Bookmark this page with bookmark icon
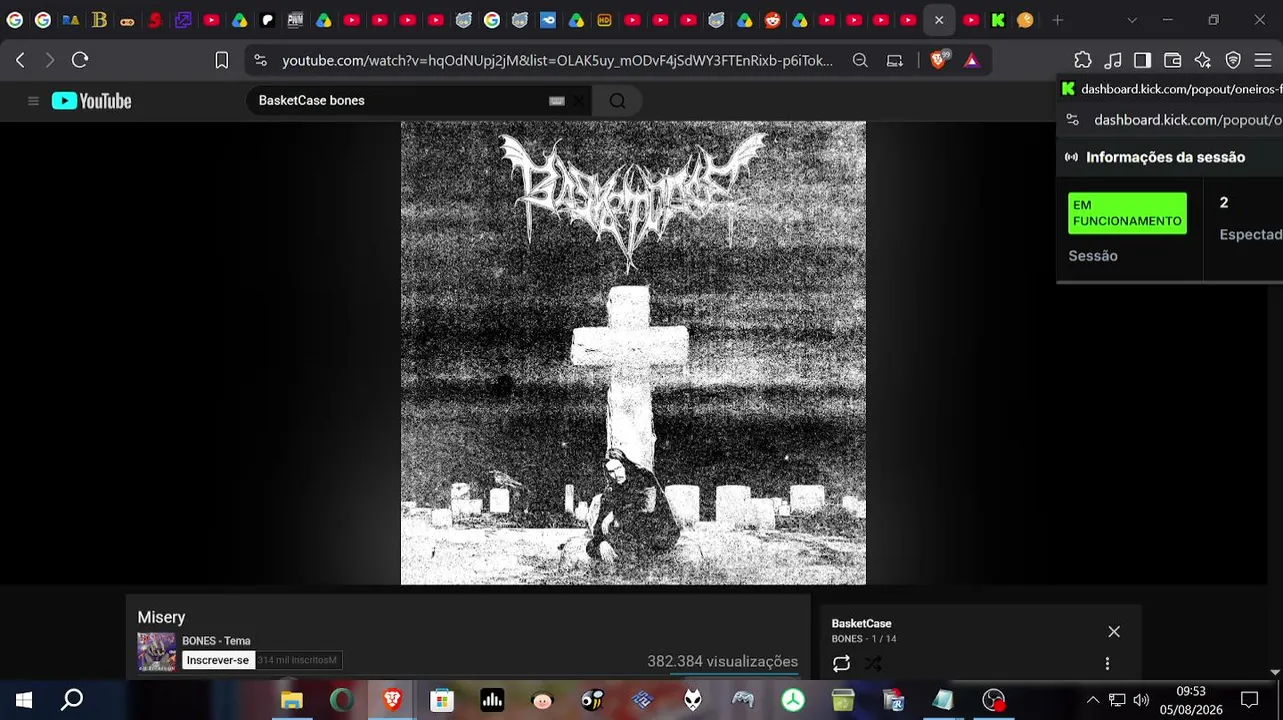1283x720 pixels. point(222,60)
